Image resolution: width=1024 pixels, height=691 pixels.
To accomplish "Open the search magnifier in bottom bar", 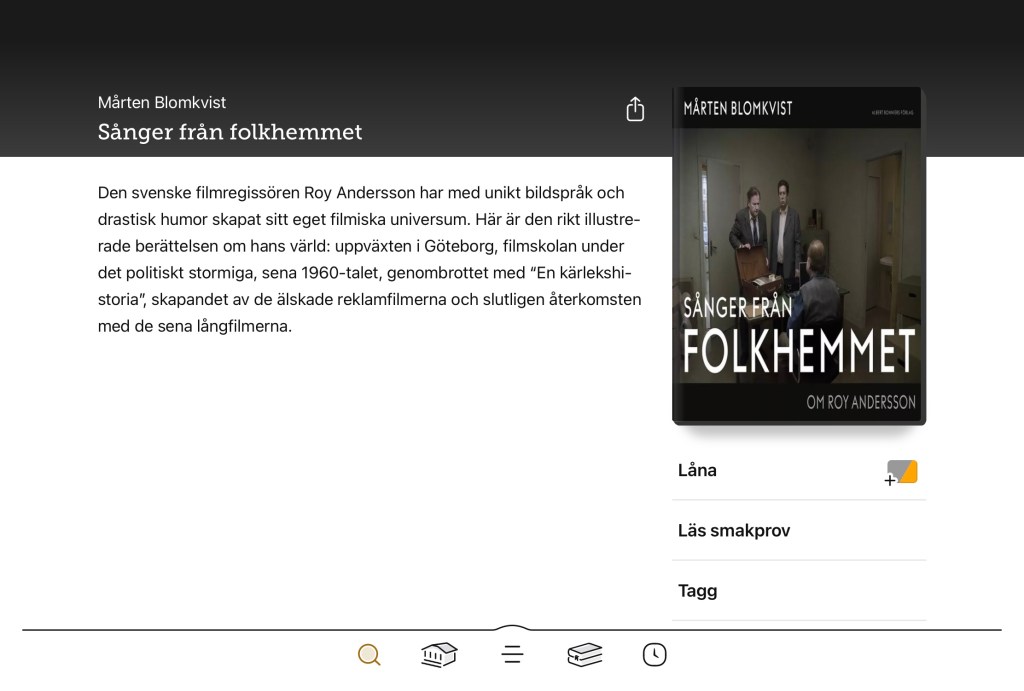I will click(x=369, y=655).
